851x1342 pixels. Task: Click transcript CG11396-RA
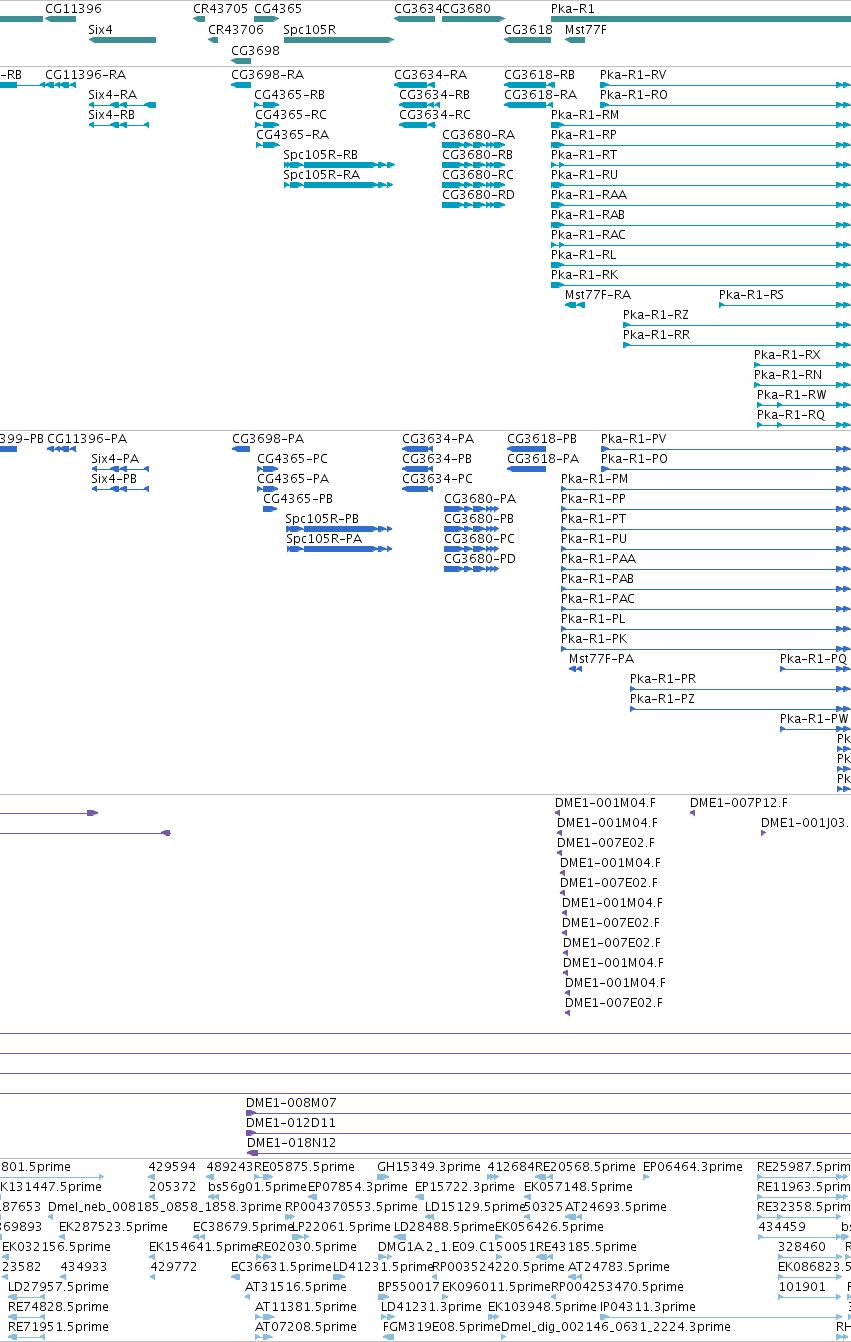click(x=86, y=75)
